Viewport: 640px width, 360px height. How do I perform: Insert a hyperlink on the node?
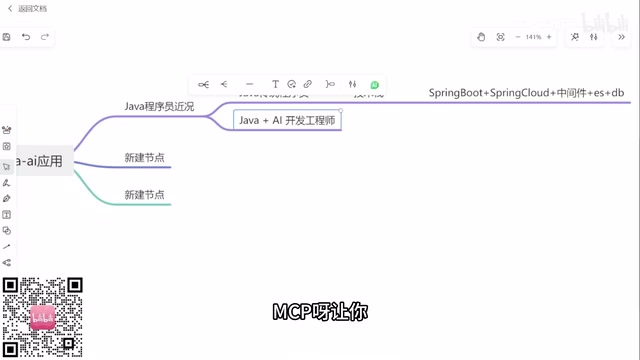click(x=308, y=84)
